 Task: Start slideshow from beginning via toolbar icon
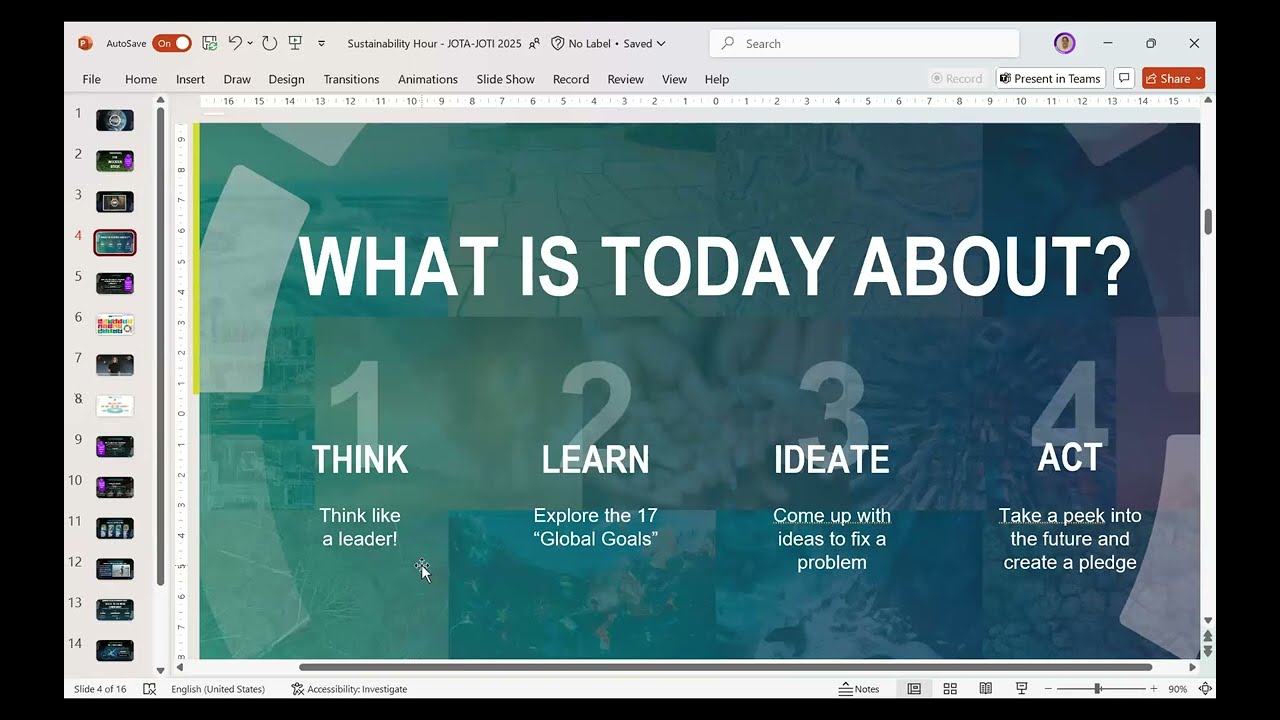[x=295, y=43]
